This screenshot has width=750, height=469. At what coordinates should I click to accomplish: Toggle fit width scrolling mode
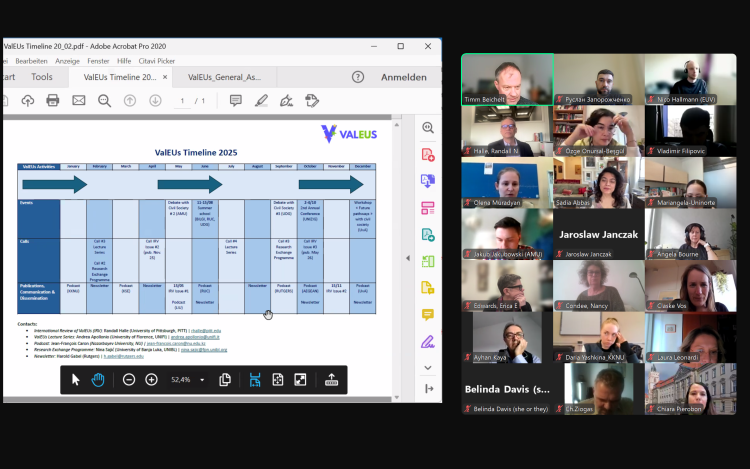[255, 380]
